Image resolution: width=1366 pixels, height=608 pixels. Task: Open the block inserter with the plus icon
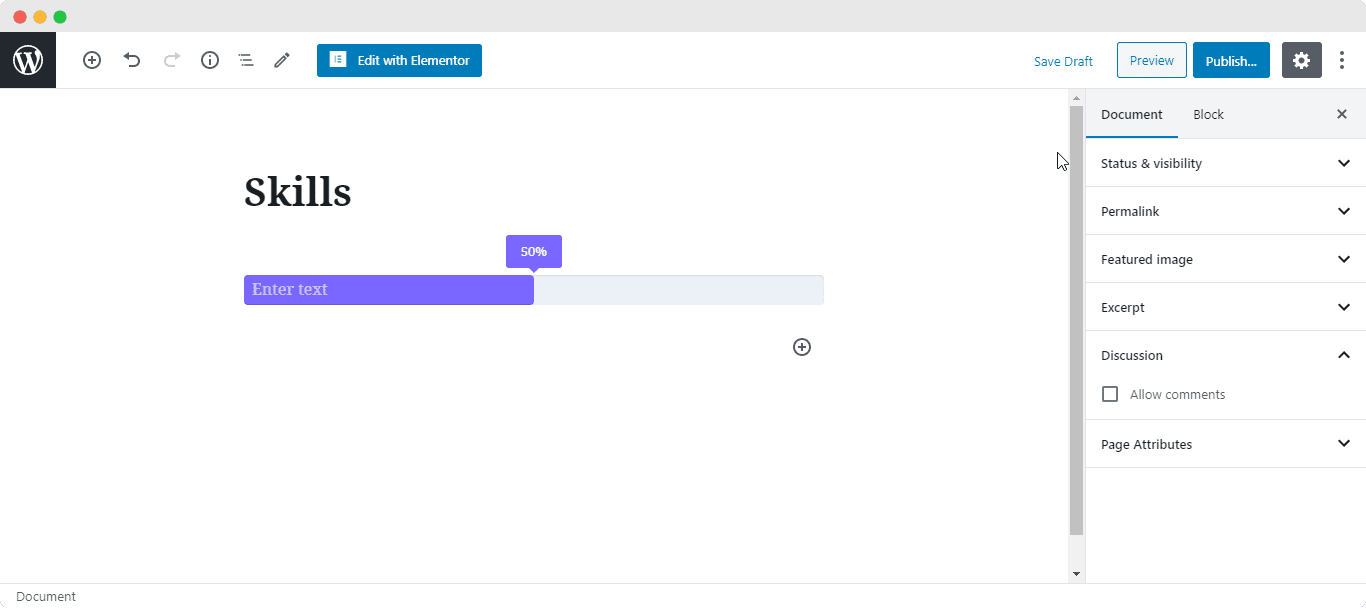click(x=91, y=60)
